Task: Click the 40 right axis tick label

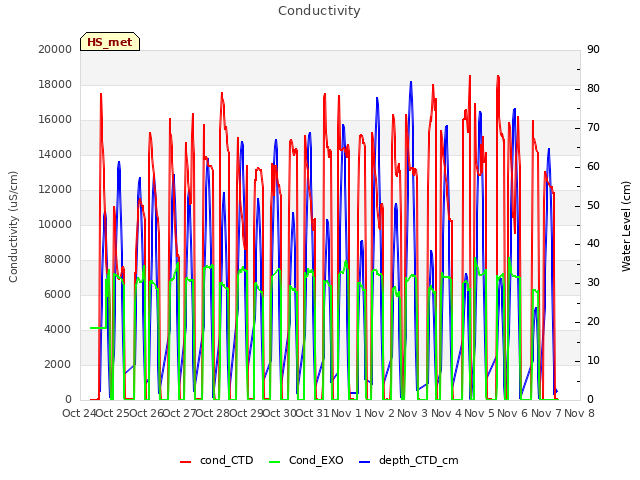Action: click(x=593, y=244)
